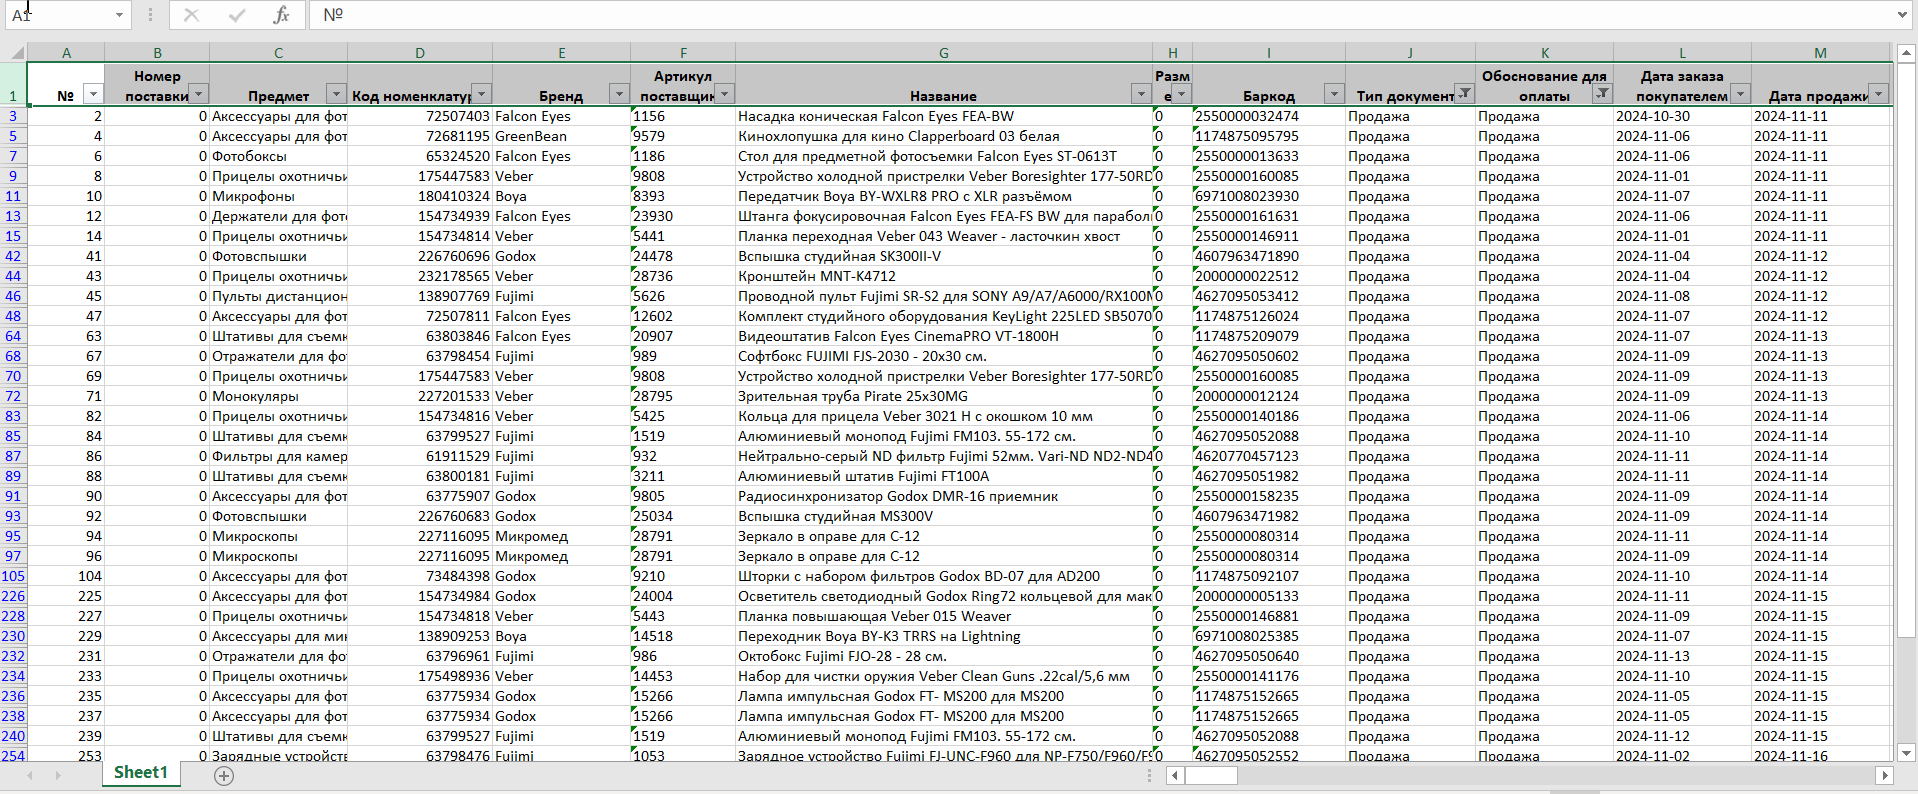Open the Название column filter dropdown
This screenshot has height=794, width=1918.
pyautogui.click(x=1141, y=94)
